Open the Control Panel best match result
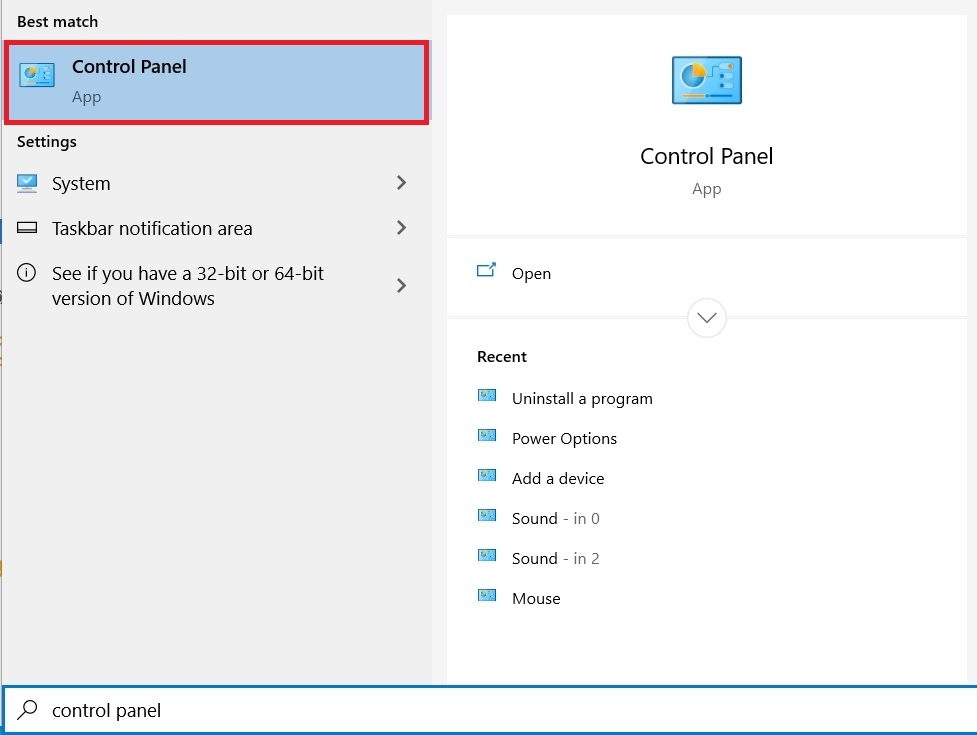The width and height of the screenshot is (977, 735). click(x=216, y=82)
